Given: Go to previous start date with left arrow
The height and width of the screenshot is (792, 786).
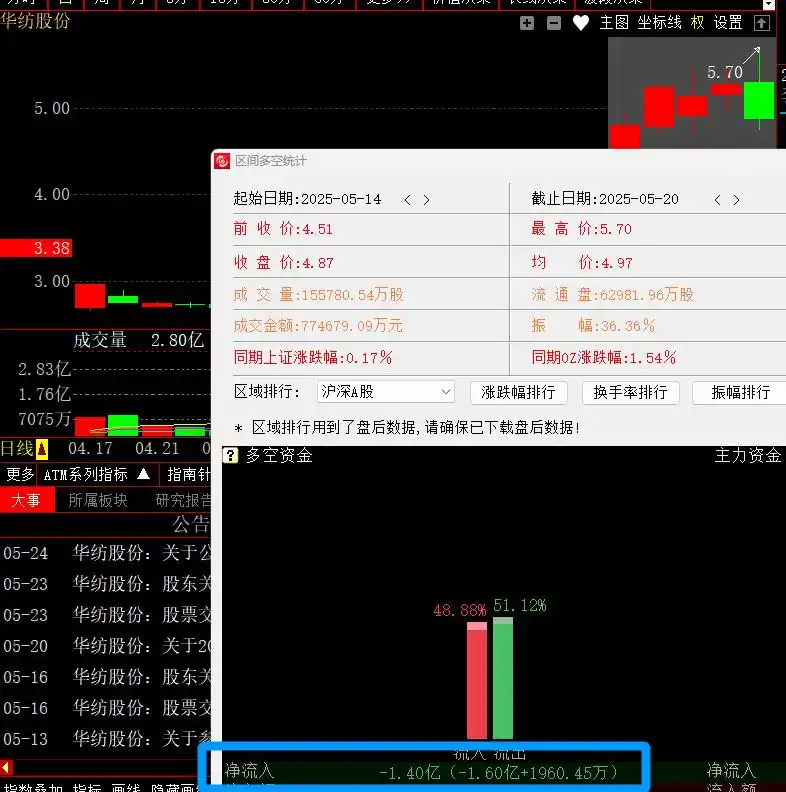Looking at the screenshot, I should [407, 200].
